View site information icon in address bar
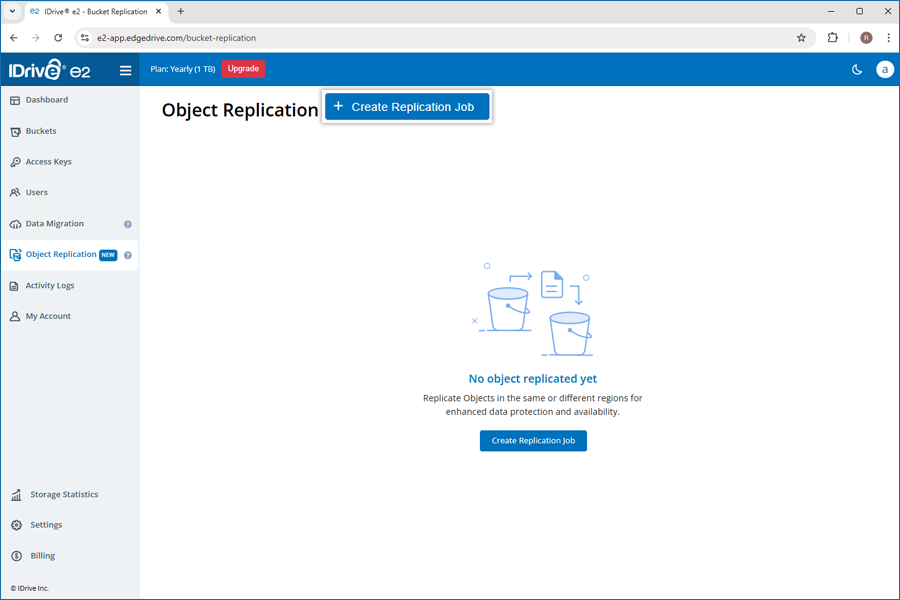900x600 pixels. [84, 38]
